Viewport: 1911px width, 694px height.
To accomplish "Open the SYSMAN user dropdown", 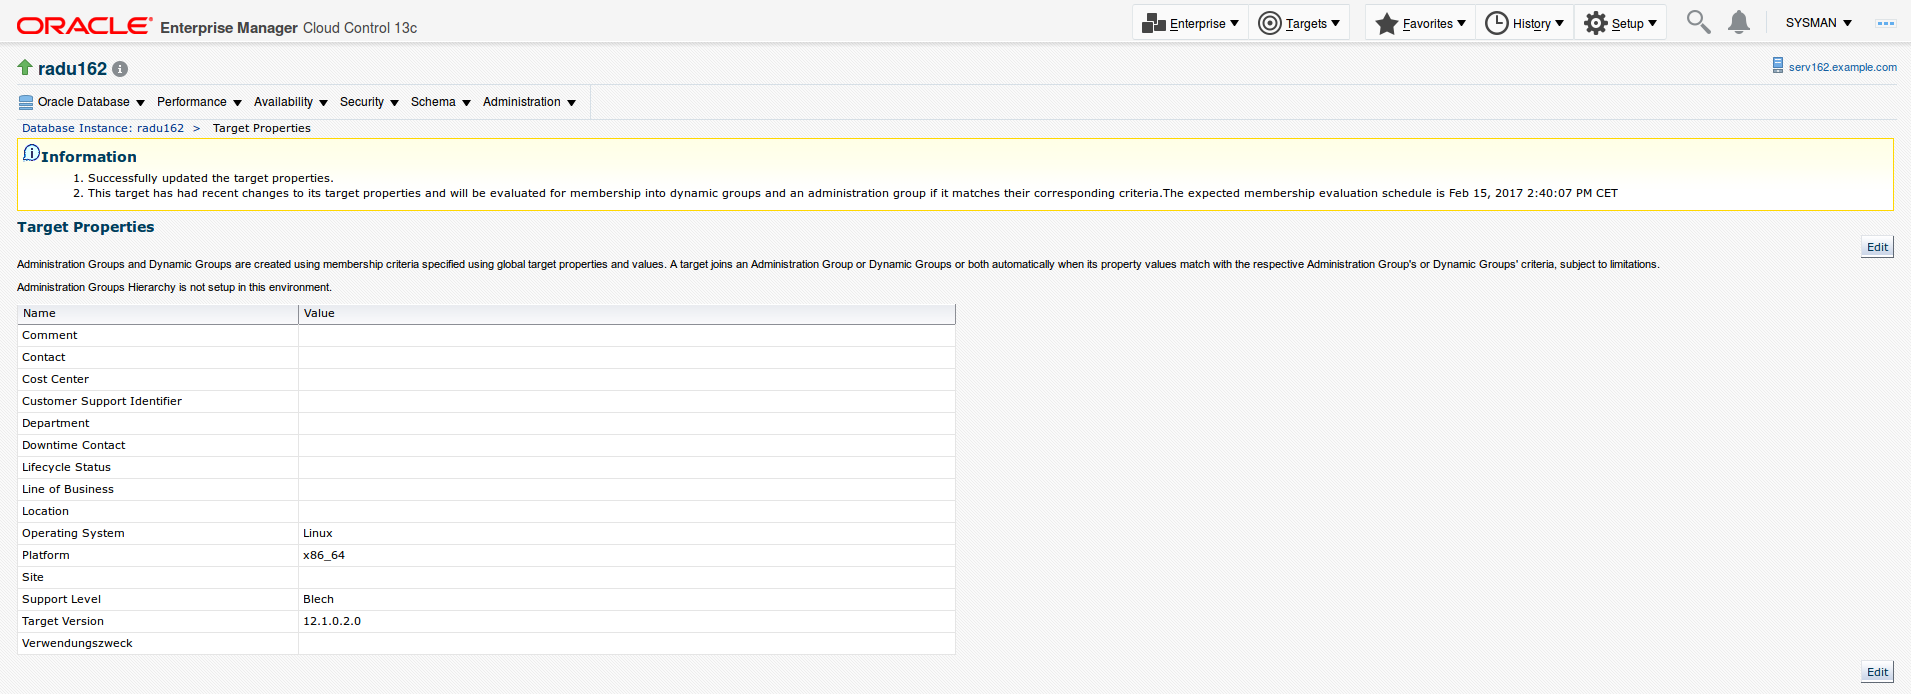I will [x=1818, y=23].
